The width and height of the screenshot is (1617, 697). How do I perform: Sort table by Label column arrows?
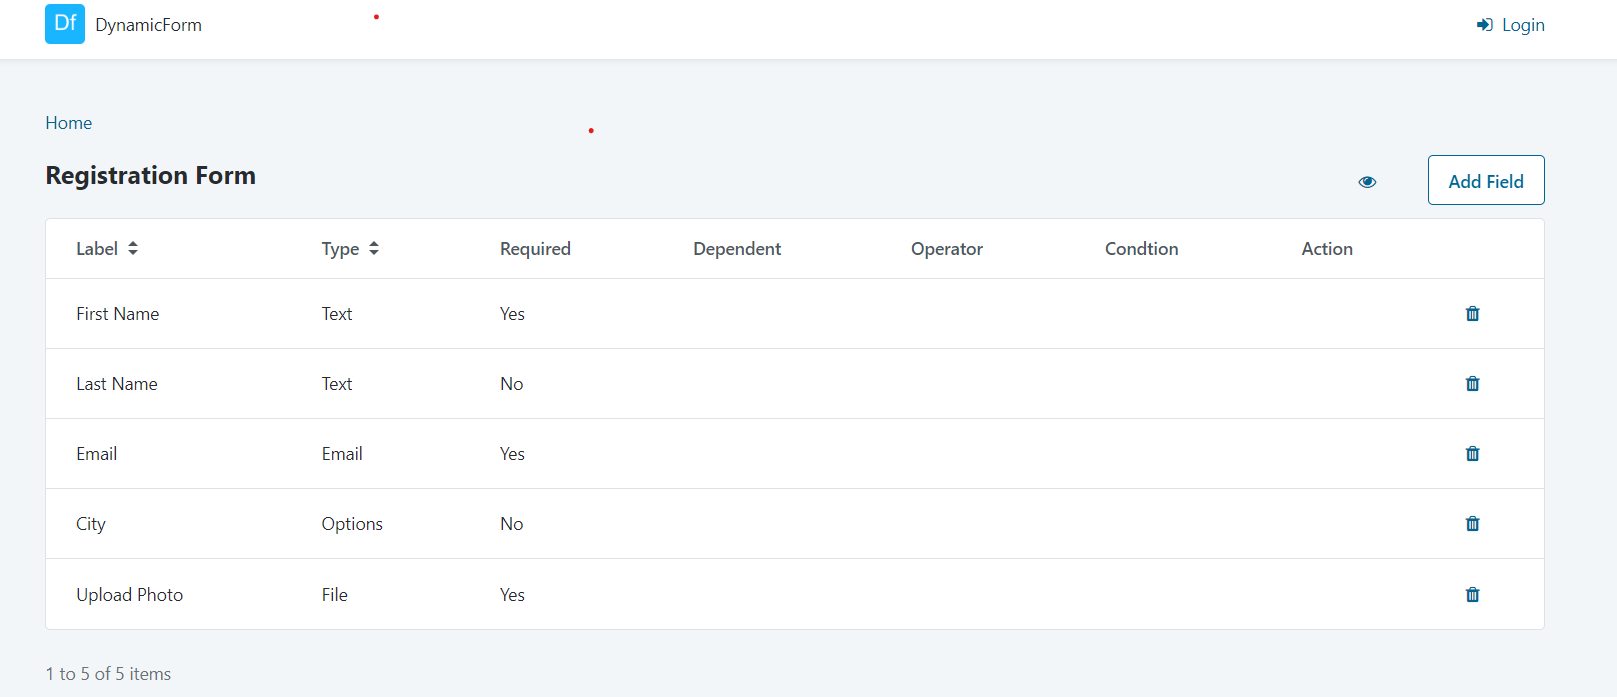[133, 248]
